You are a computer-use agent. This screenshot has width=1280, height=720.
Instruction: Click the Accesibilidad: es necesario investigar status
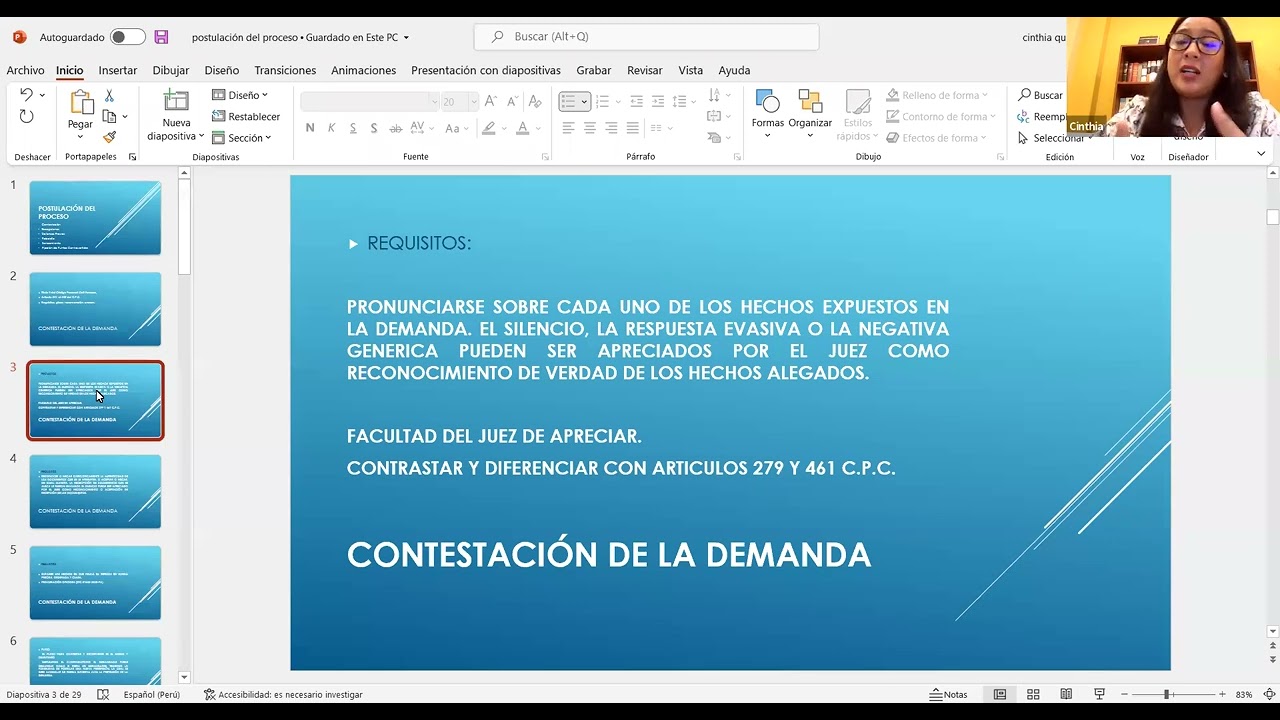283,694
